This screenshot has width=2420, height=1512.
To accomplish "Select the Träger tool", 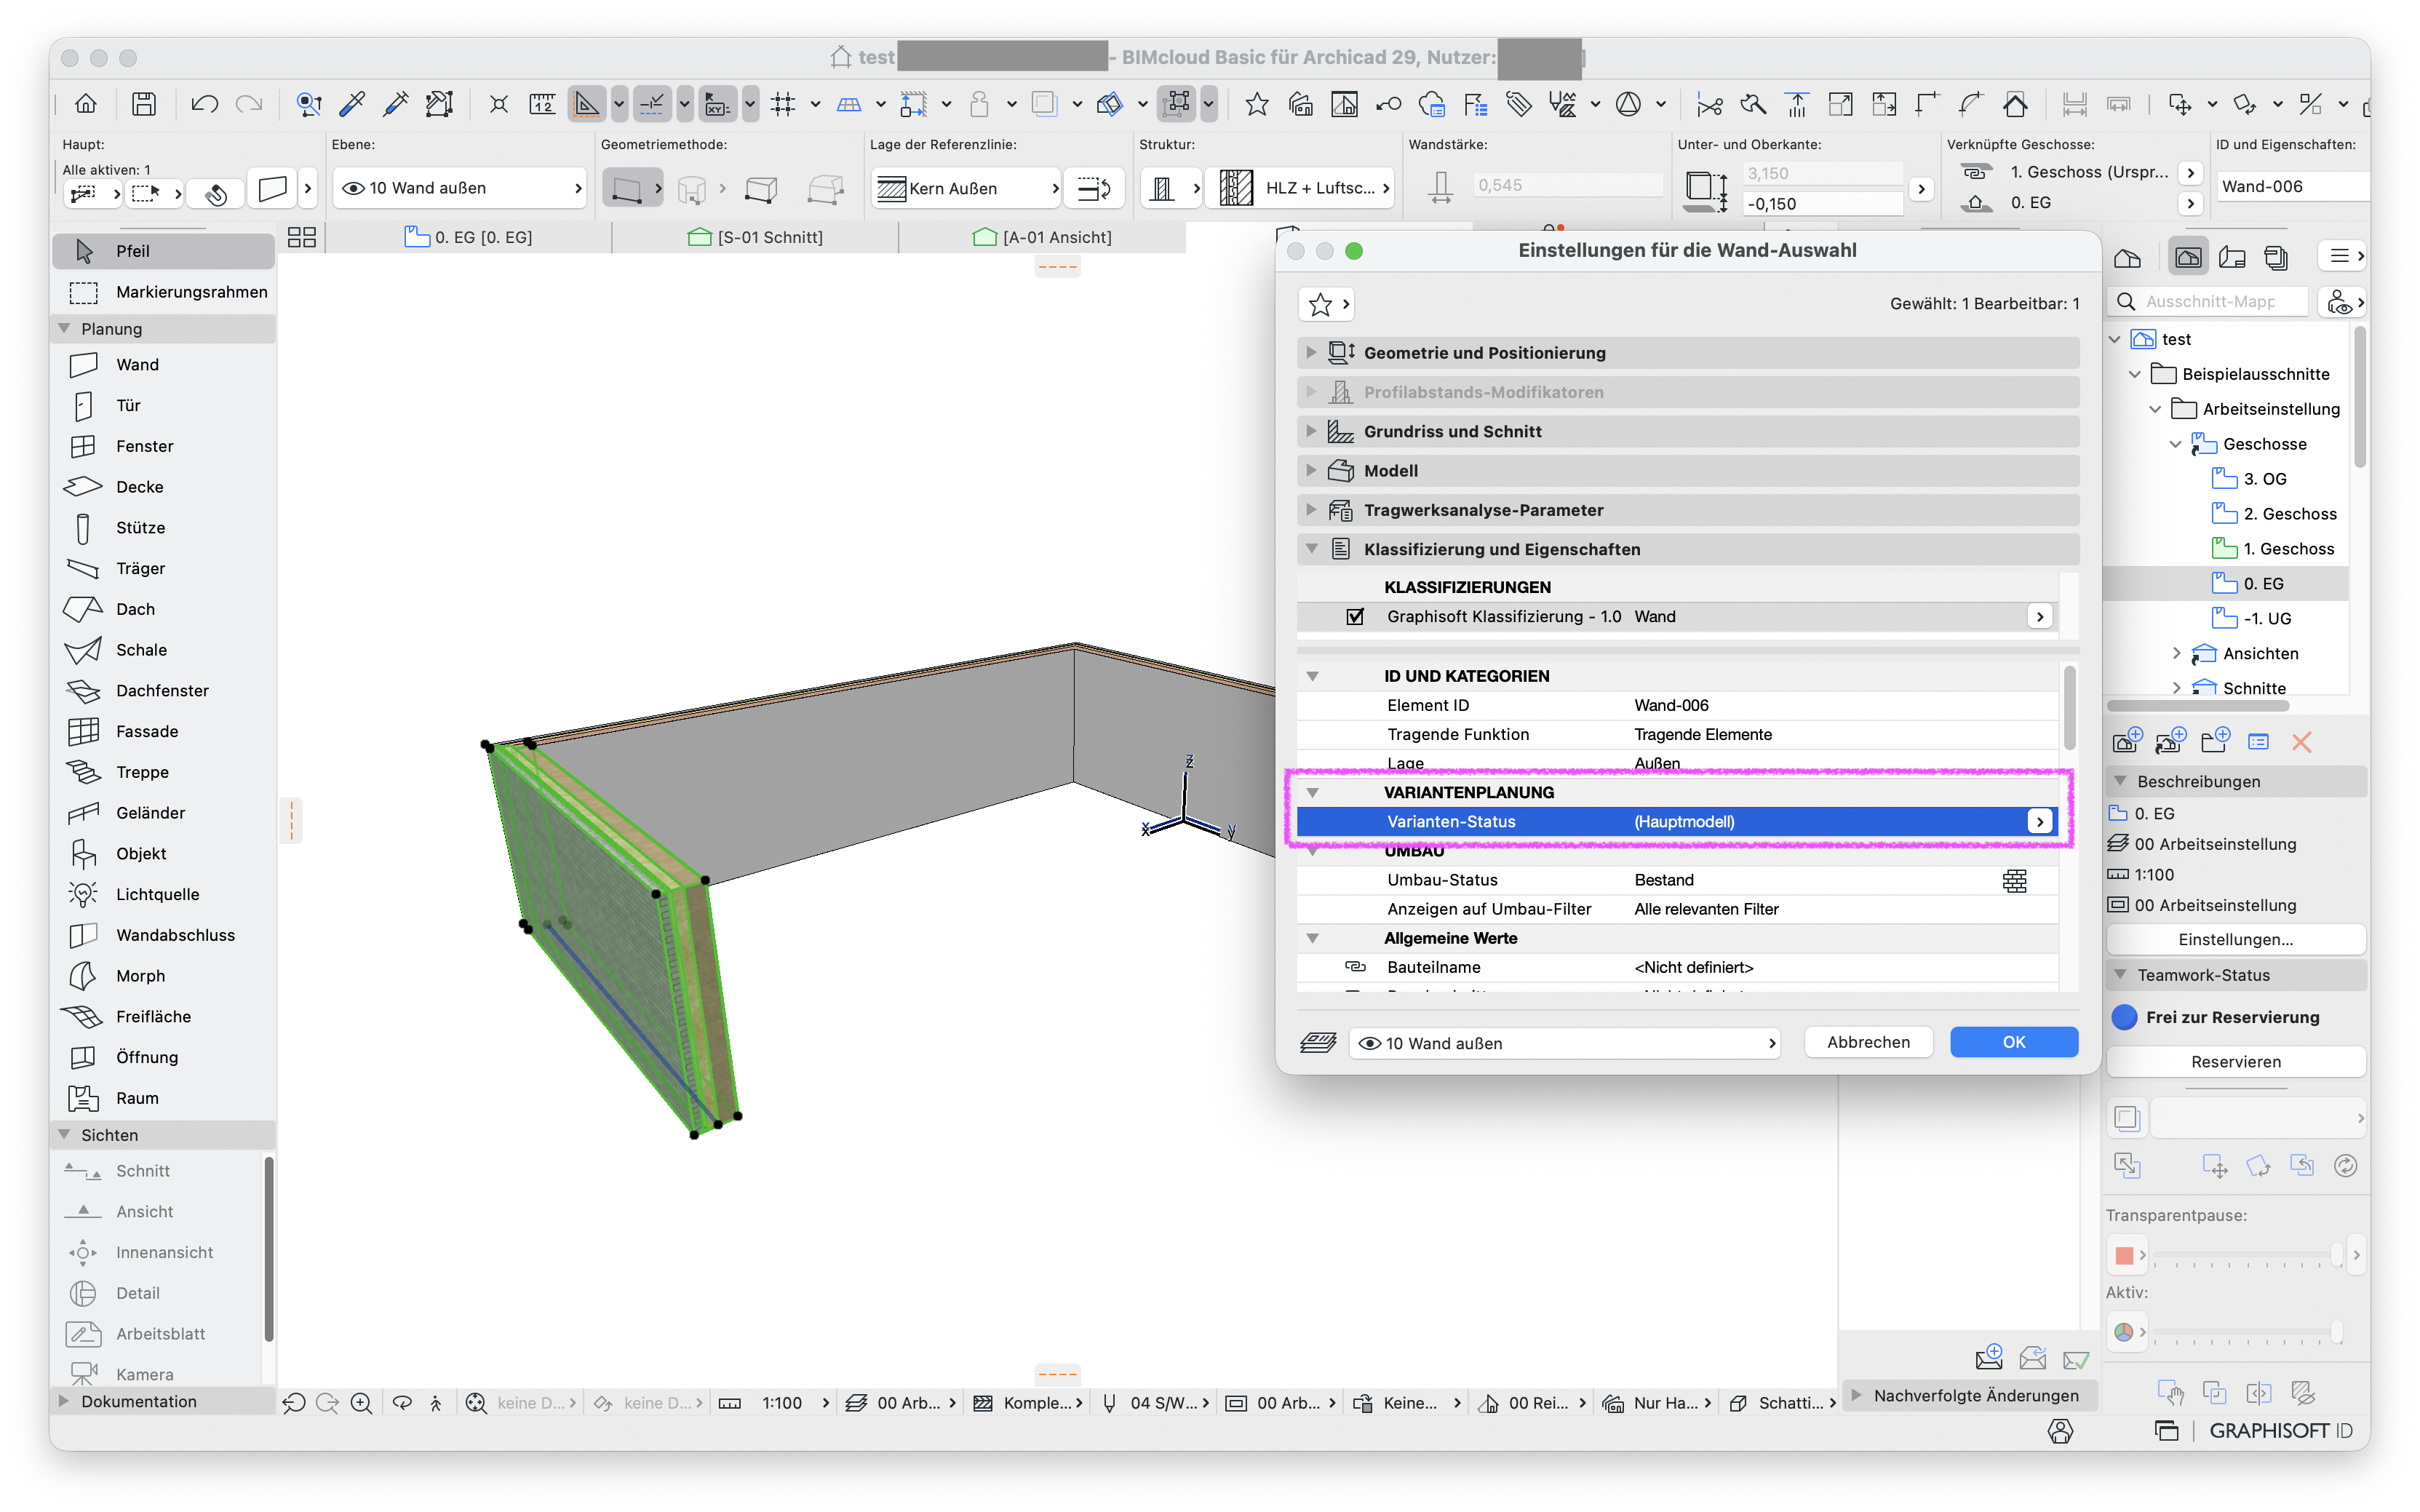I will tap(163, 569).
